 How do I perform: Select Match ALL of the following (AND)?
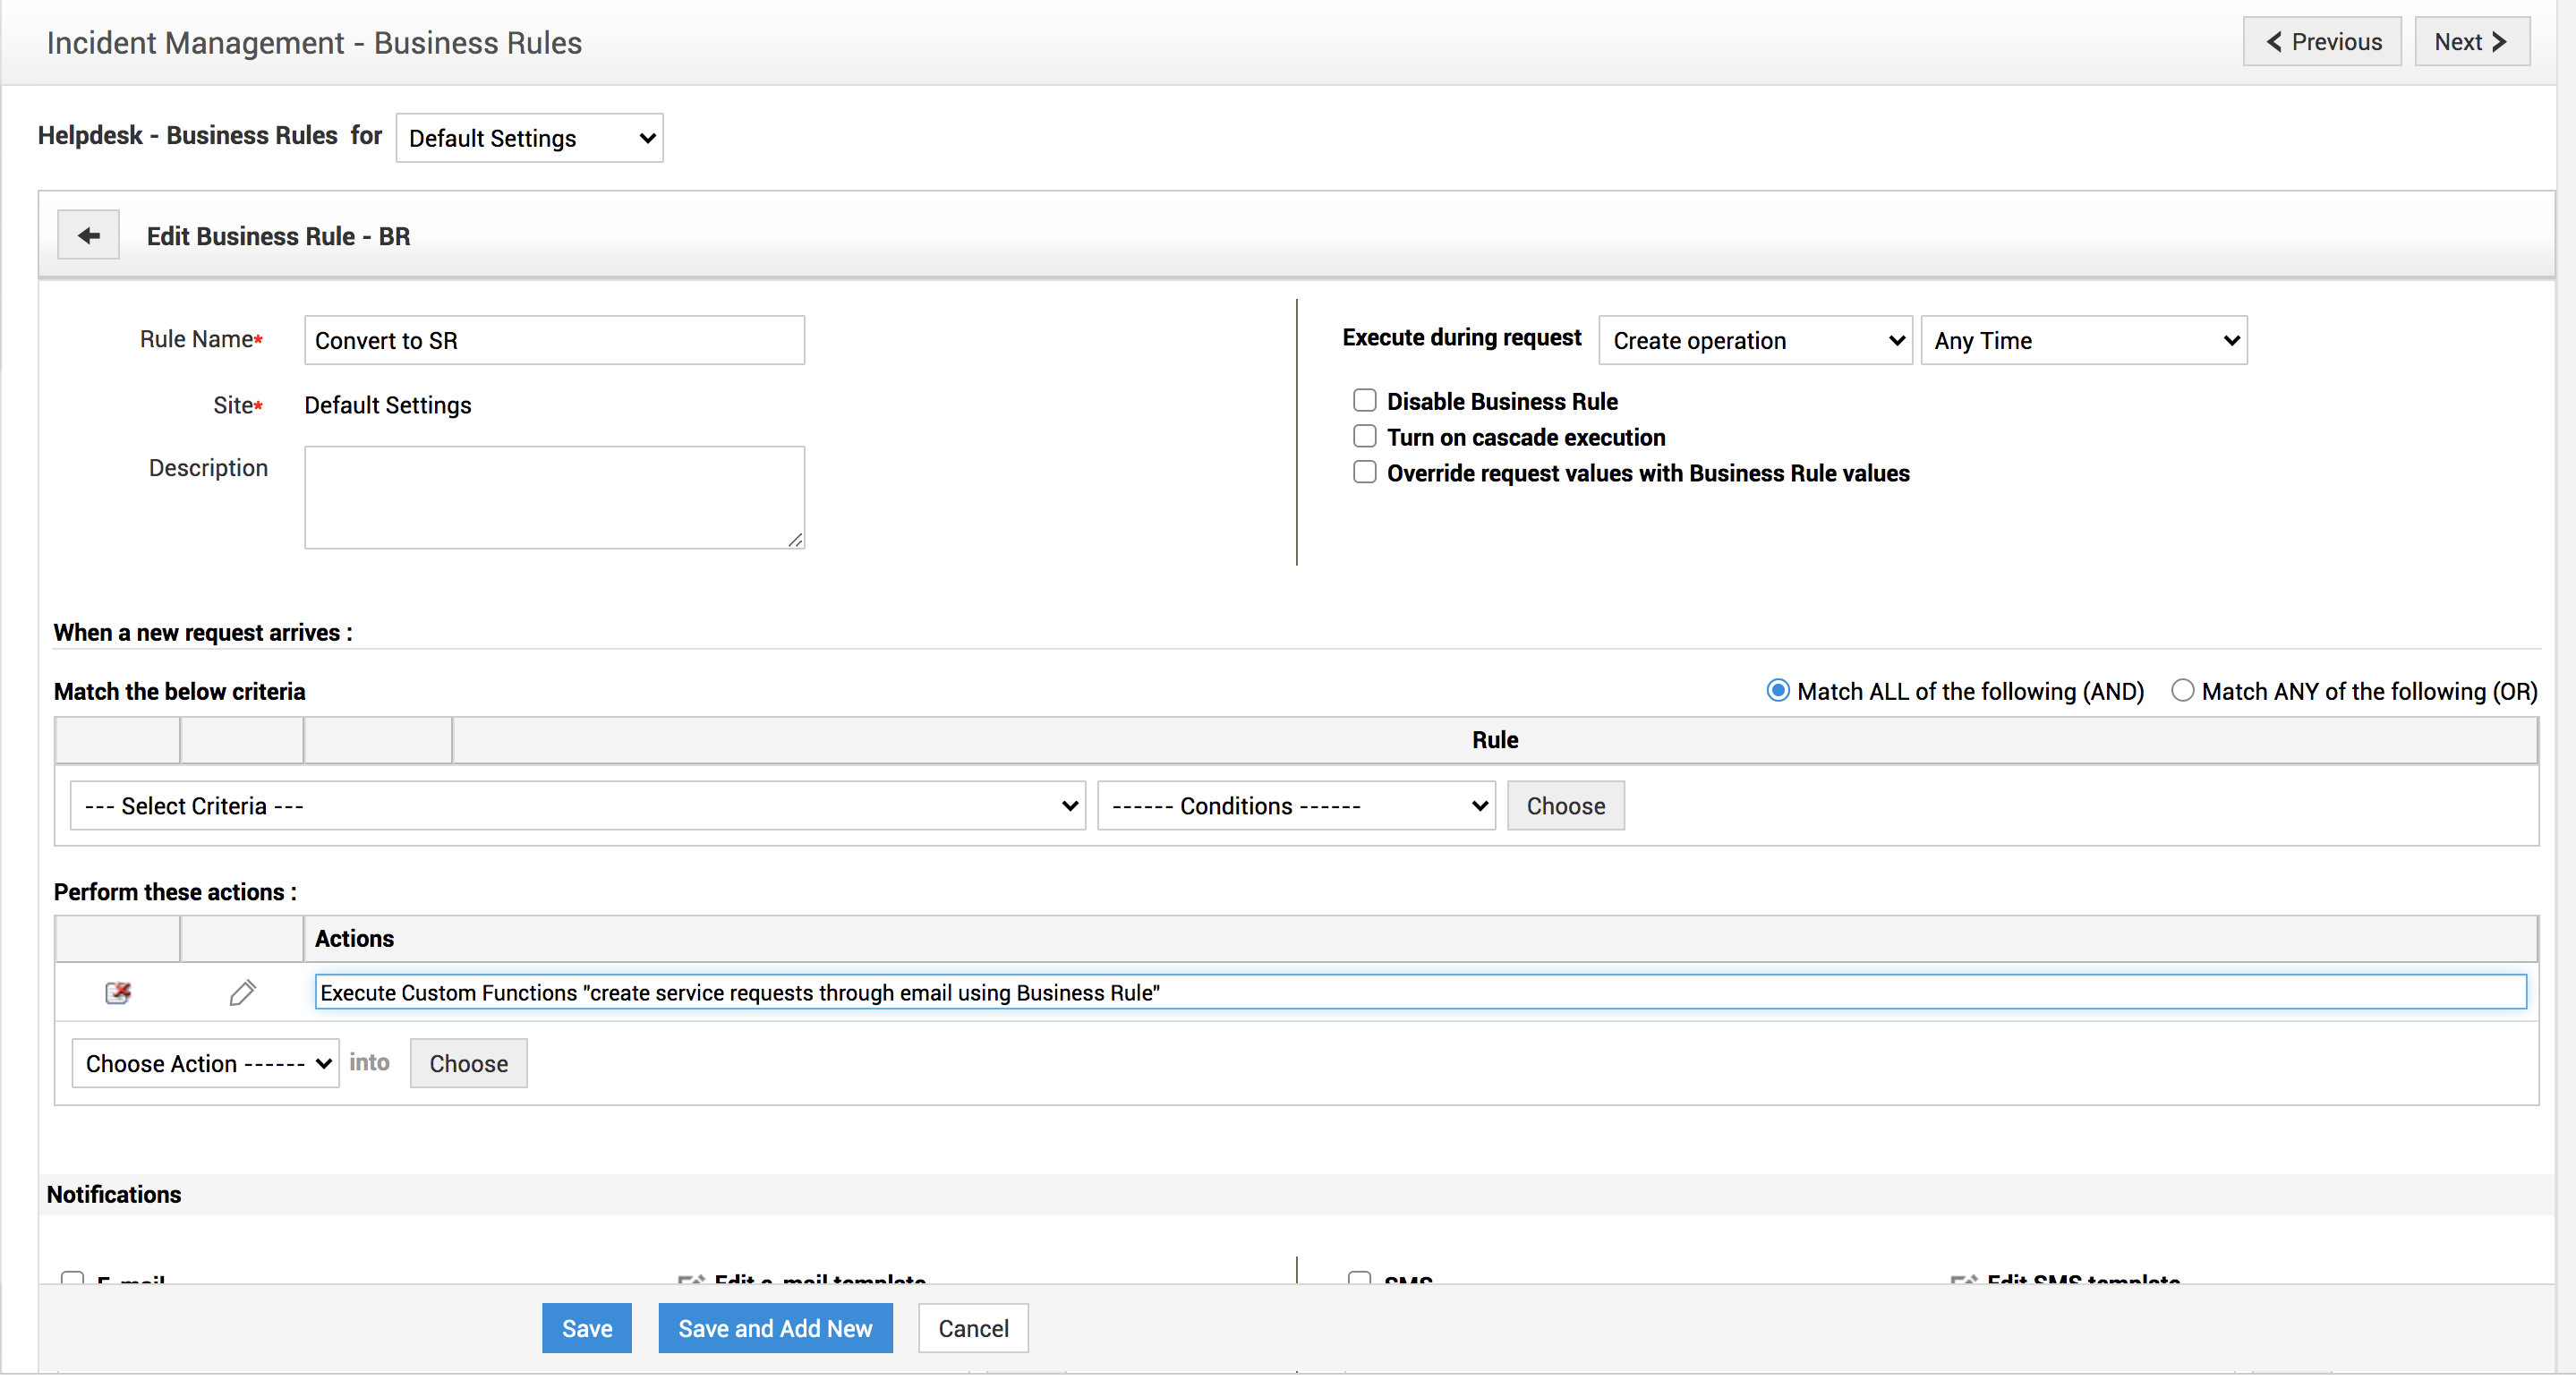pyautogui.click(x=1778, y=691)
